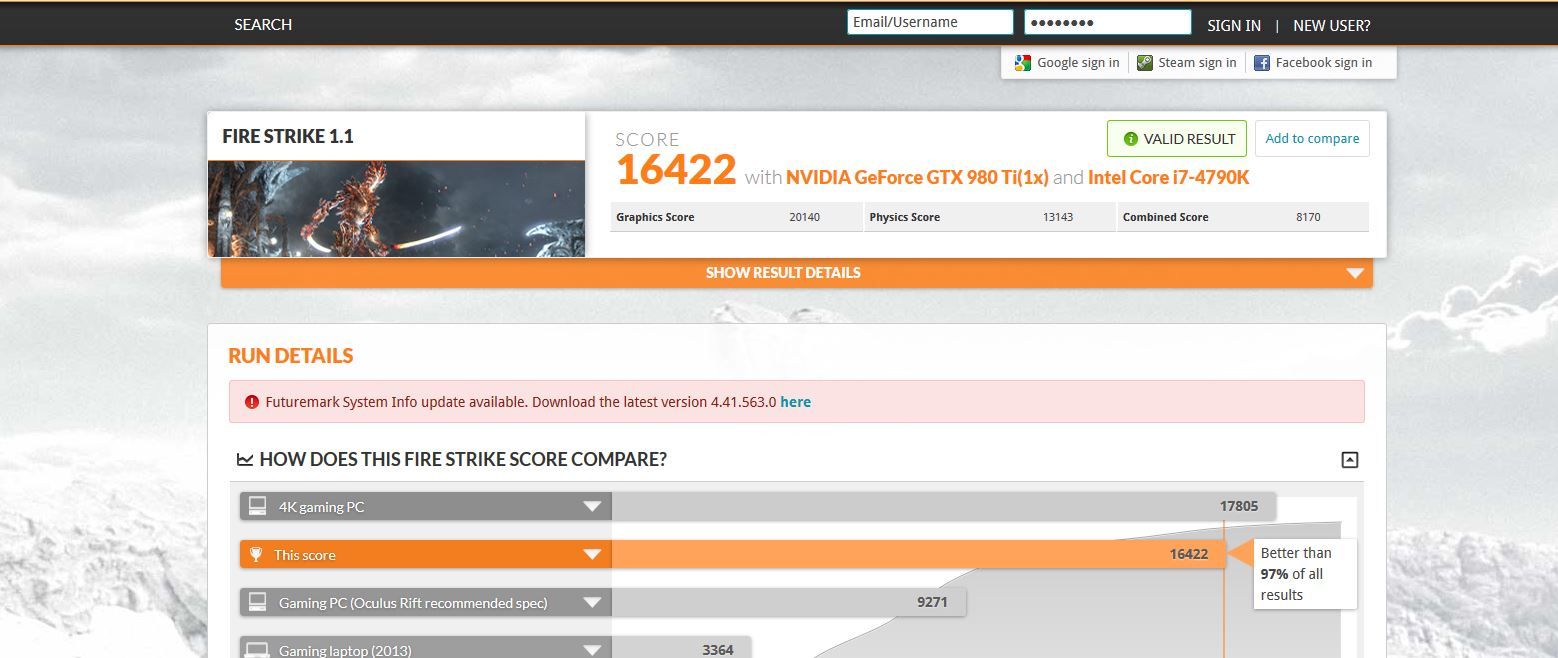The width and height of the screenshot is (1558, 658).
Task: Click the Email/Username input field
Action: click(x=930, y=23)
